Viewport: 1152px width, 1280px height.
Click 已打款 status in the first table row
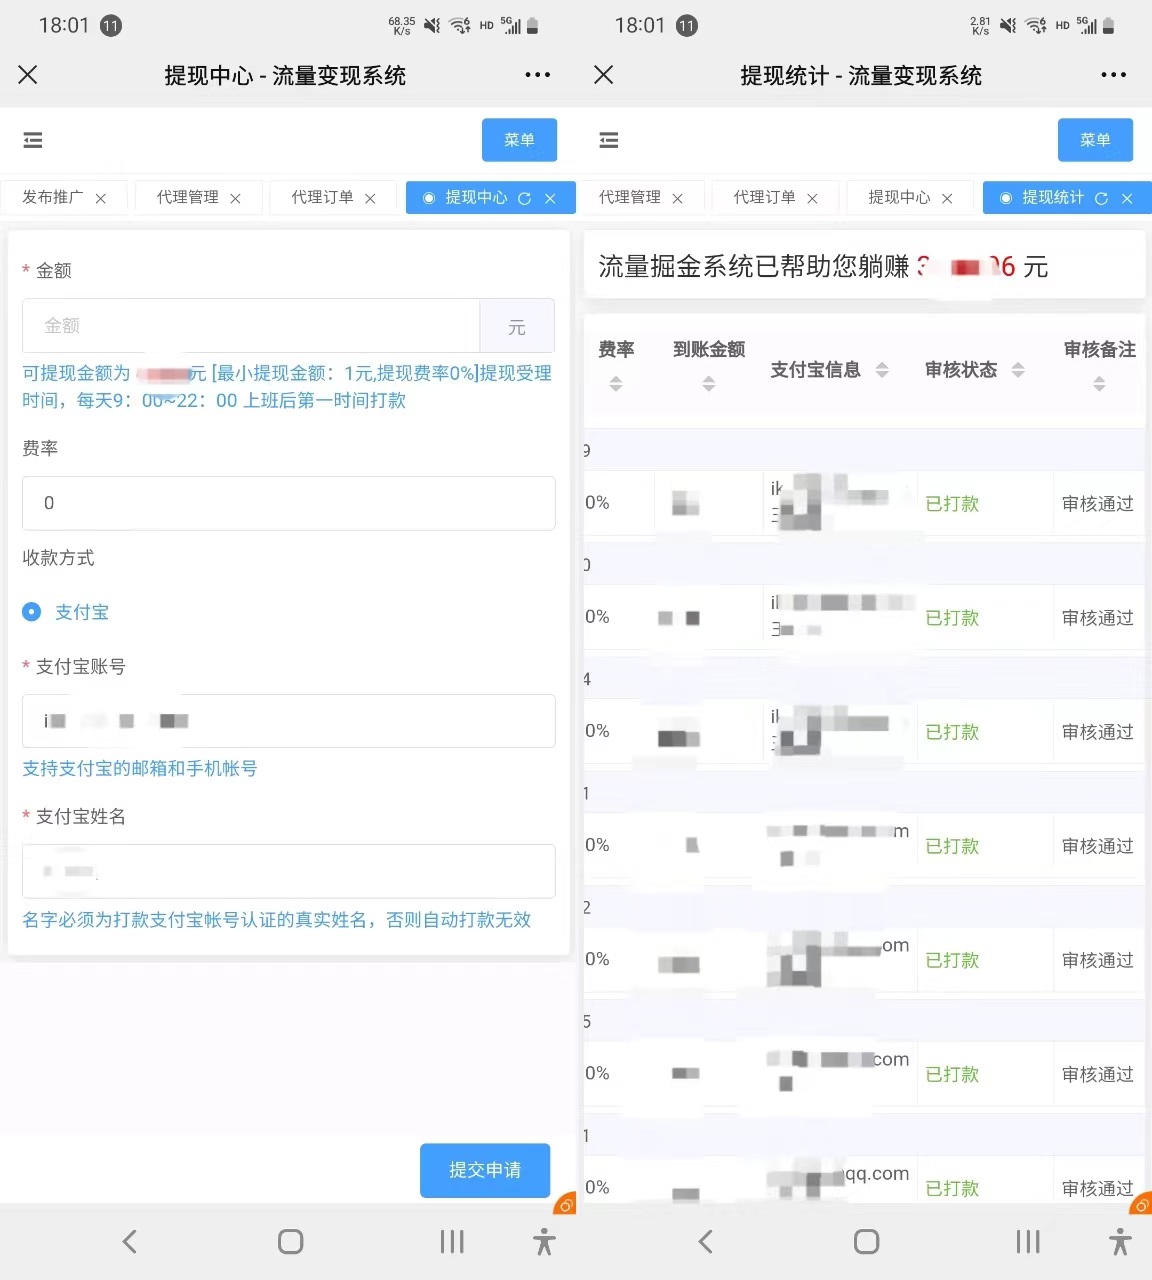[952, 504]
